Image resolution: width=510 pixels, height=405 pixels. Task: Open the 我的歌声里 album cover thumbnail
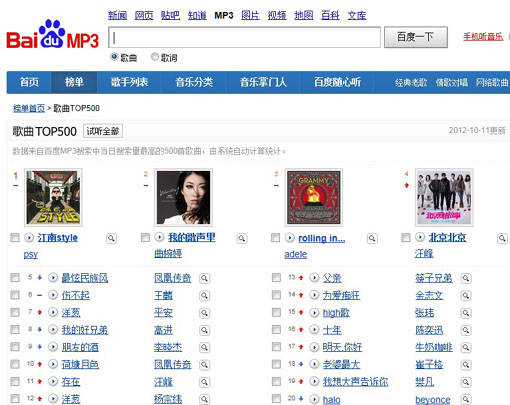[x=184, y=197]
